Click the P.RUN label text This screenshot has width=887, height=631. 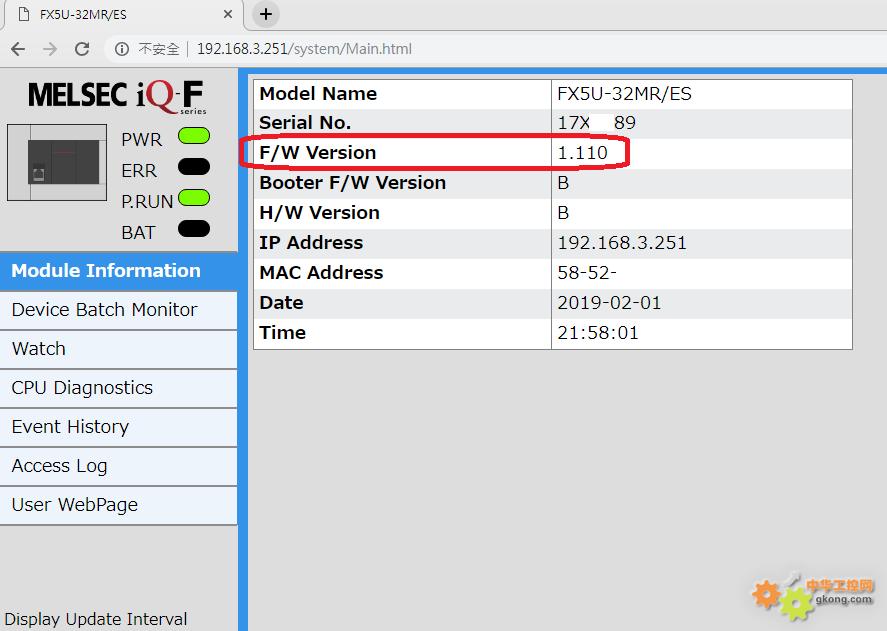[147, 201]
